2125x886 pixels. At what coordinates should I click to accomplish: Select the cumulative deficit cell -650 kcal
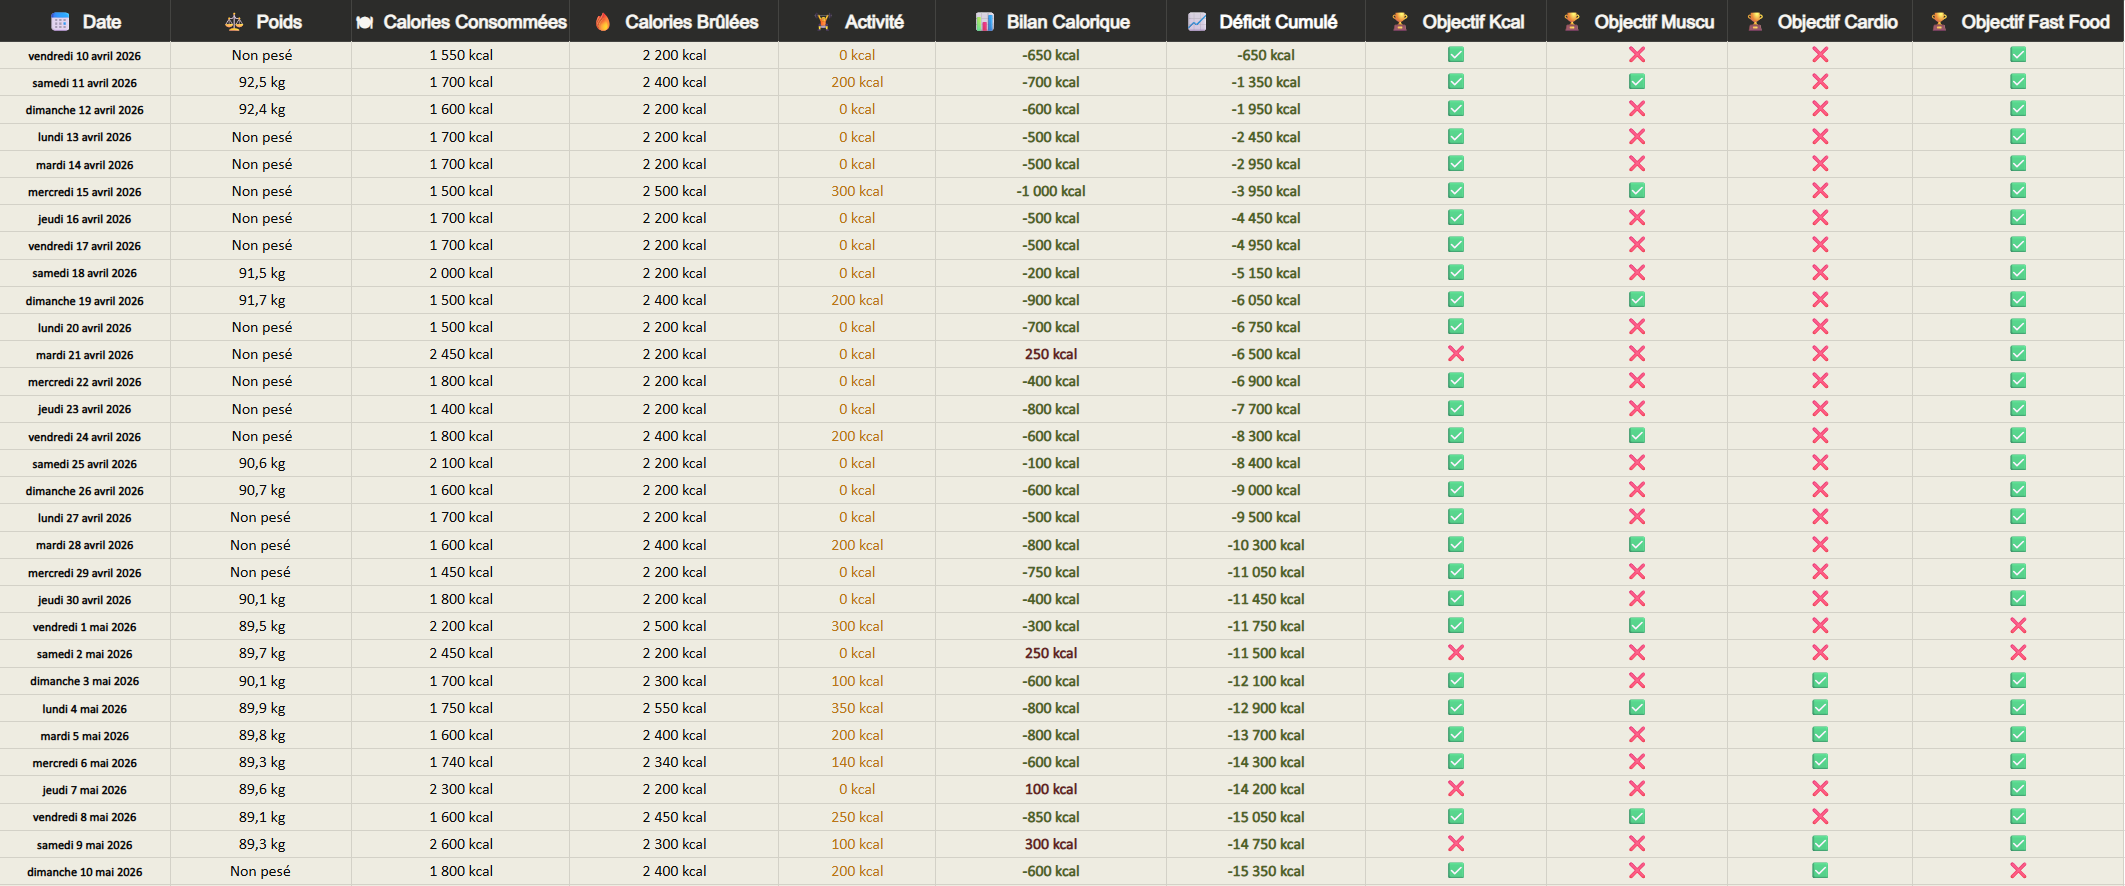(1266, 55)
